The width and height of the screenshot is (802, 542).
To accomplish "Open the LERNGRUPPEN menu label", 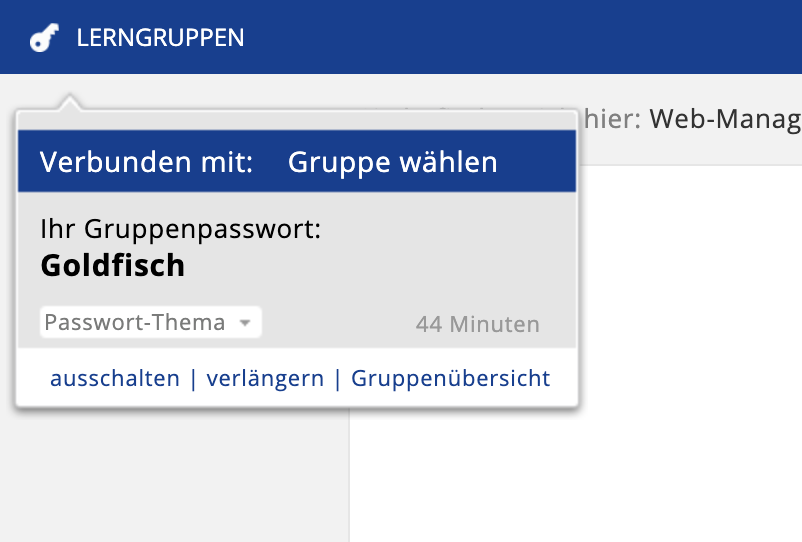I will coord(160,38).
